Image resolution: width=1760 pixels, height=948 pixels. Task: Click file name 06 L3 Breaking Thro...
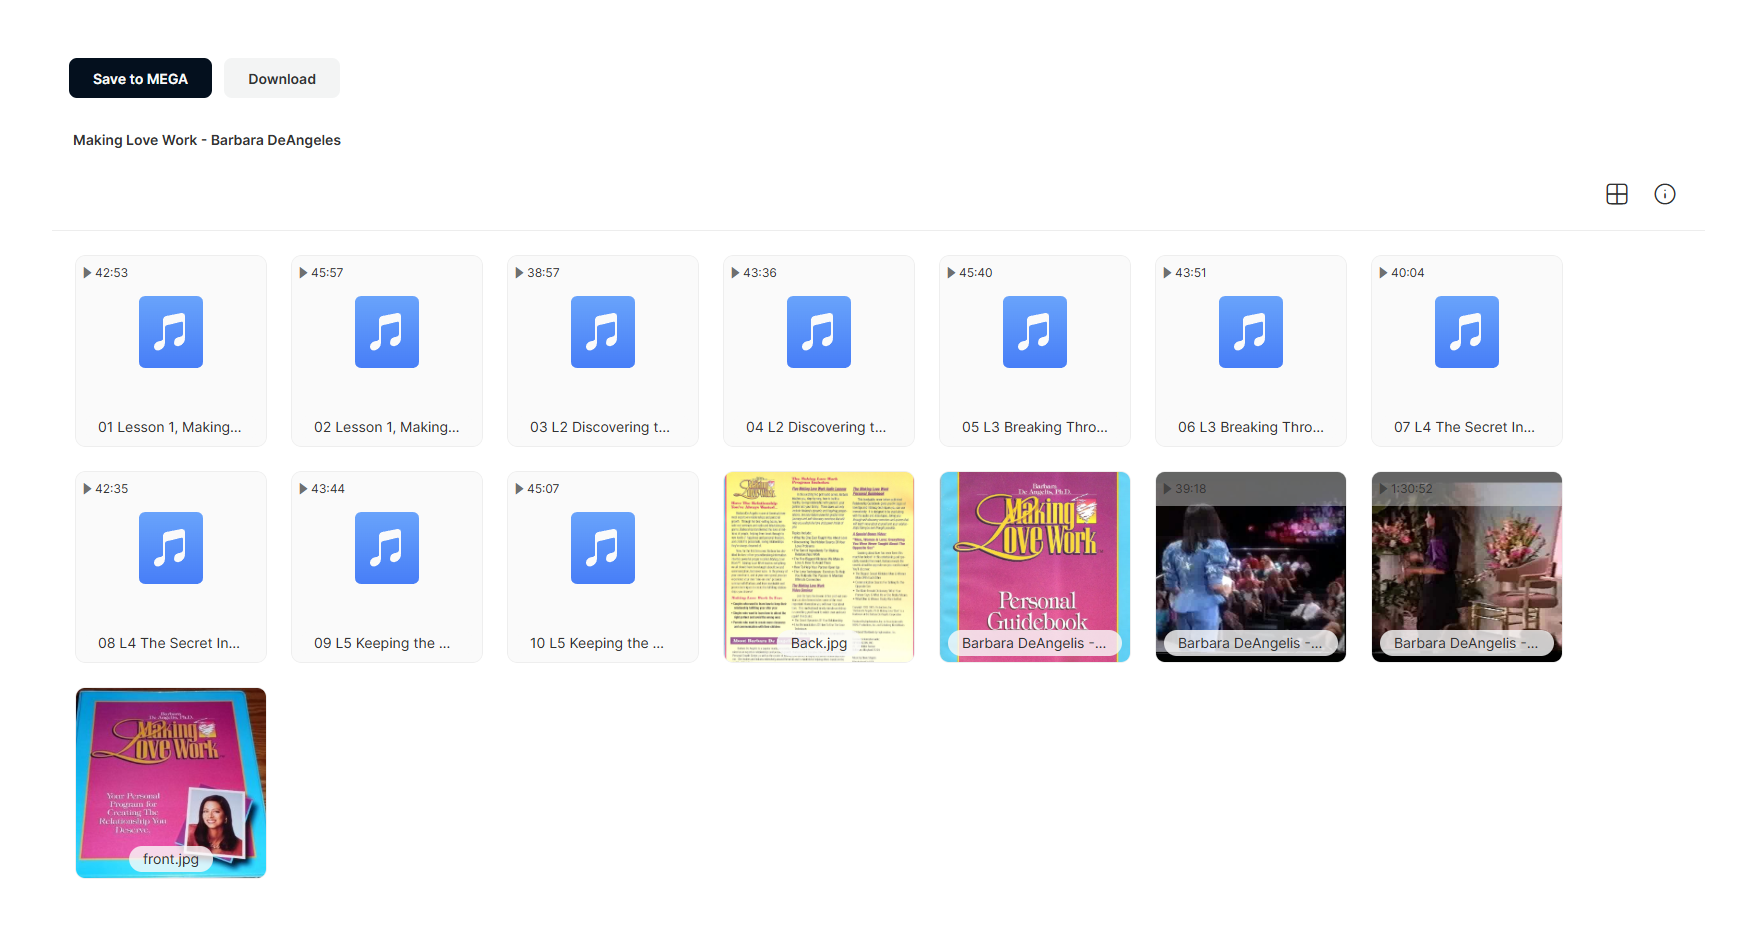pos(1251,427)
